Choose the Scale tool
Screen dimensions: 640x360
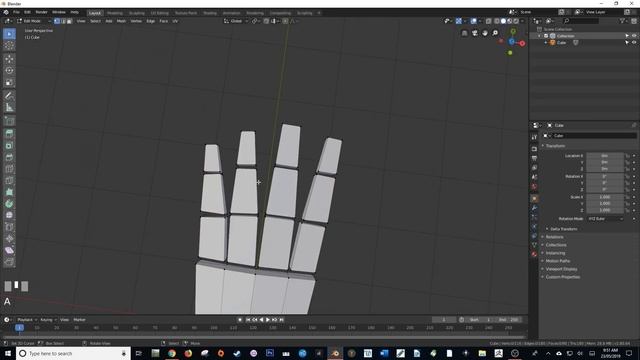(9, 82)
